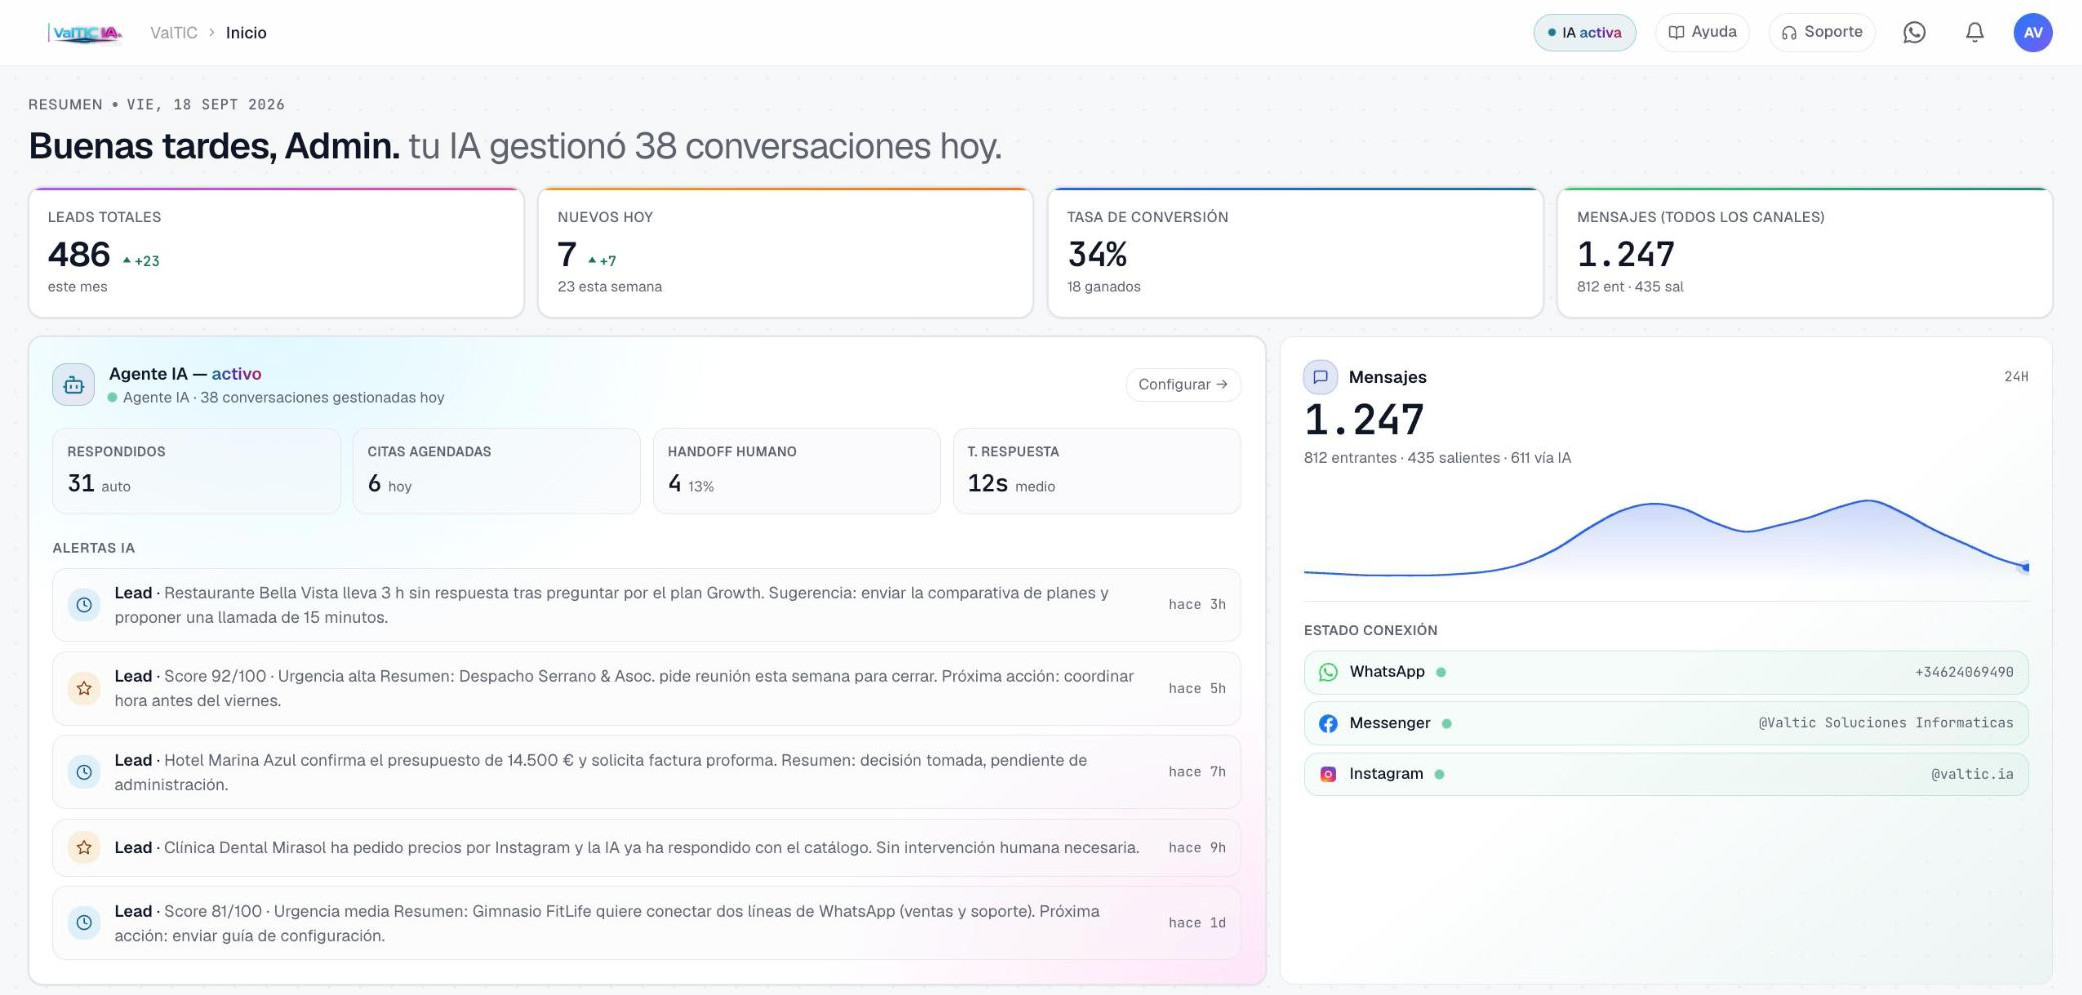Click the robot icon beside Agente IA

[x=74, y=385]
